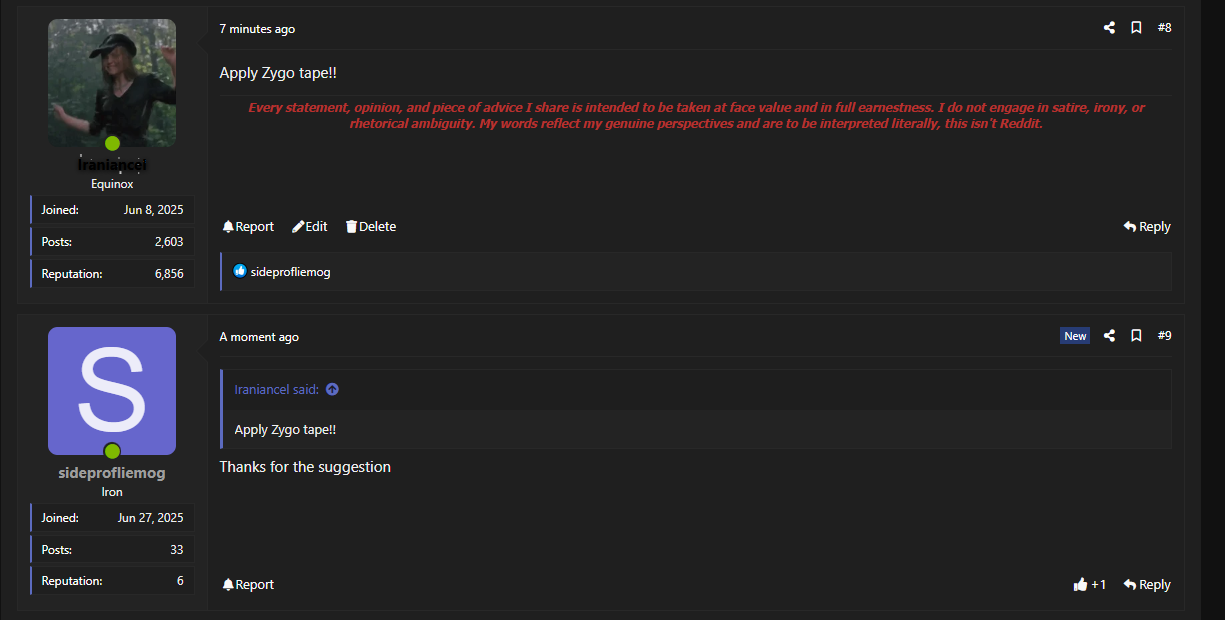This screenshot has width=1225, height=620.
Task: Edit post #8
Action: tap(310, 226)
